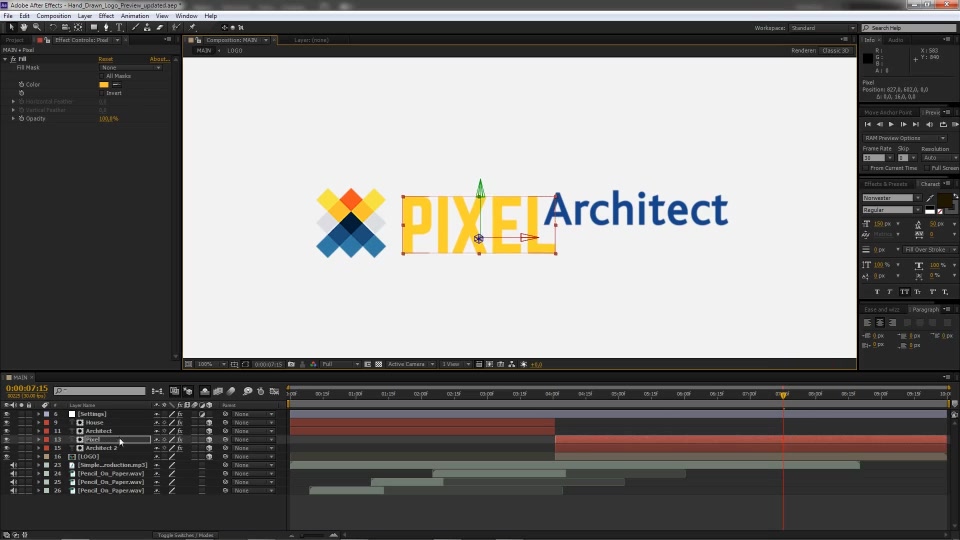
Task: Click the Character panel eyedropper
Action: (930, 198)
